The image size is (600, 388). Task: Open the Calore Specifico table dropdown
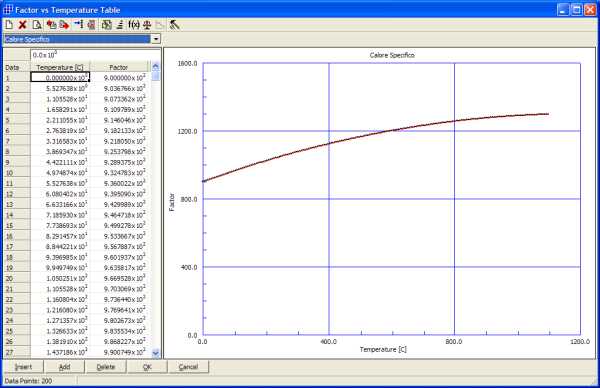click(156, 39)
